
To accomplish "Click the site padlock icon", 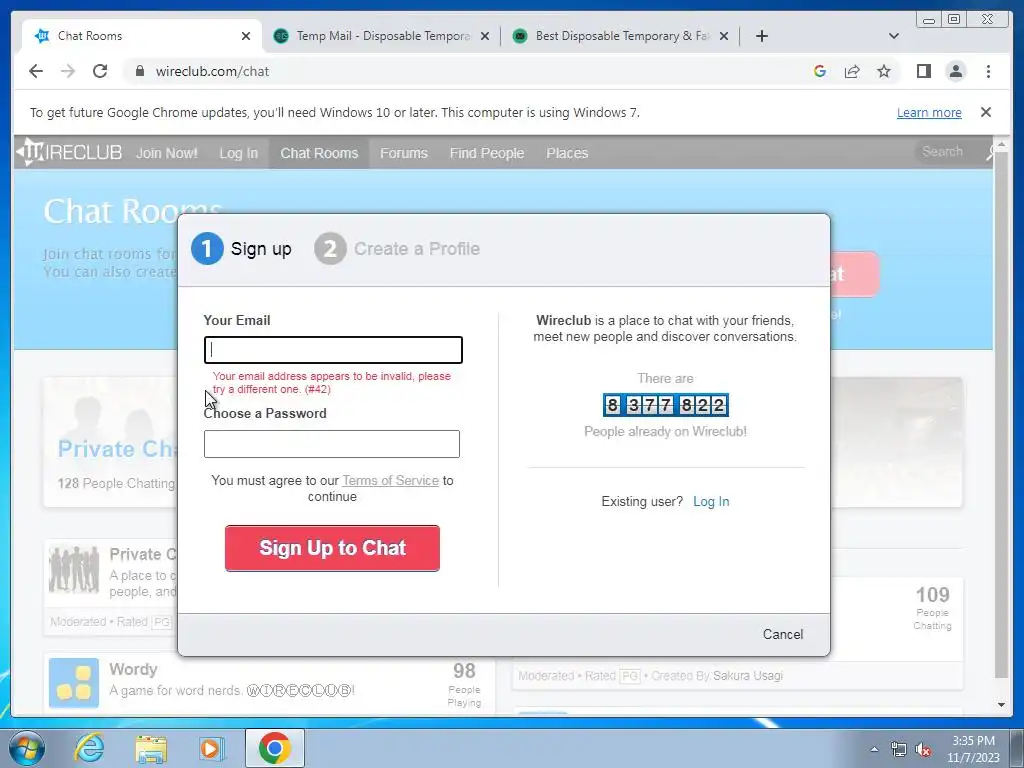I will [x=139, y=71].
